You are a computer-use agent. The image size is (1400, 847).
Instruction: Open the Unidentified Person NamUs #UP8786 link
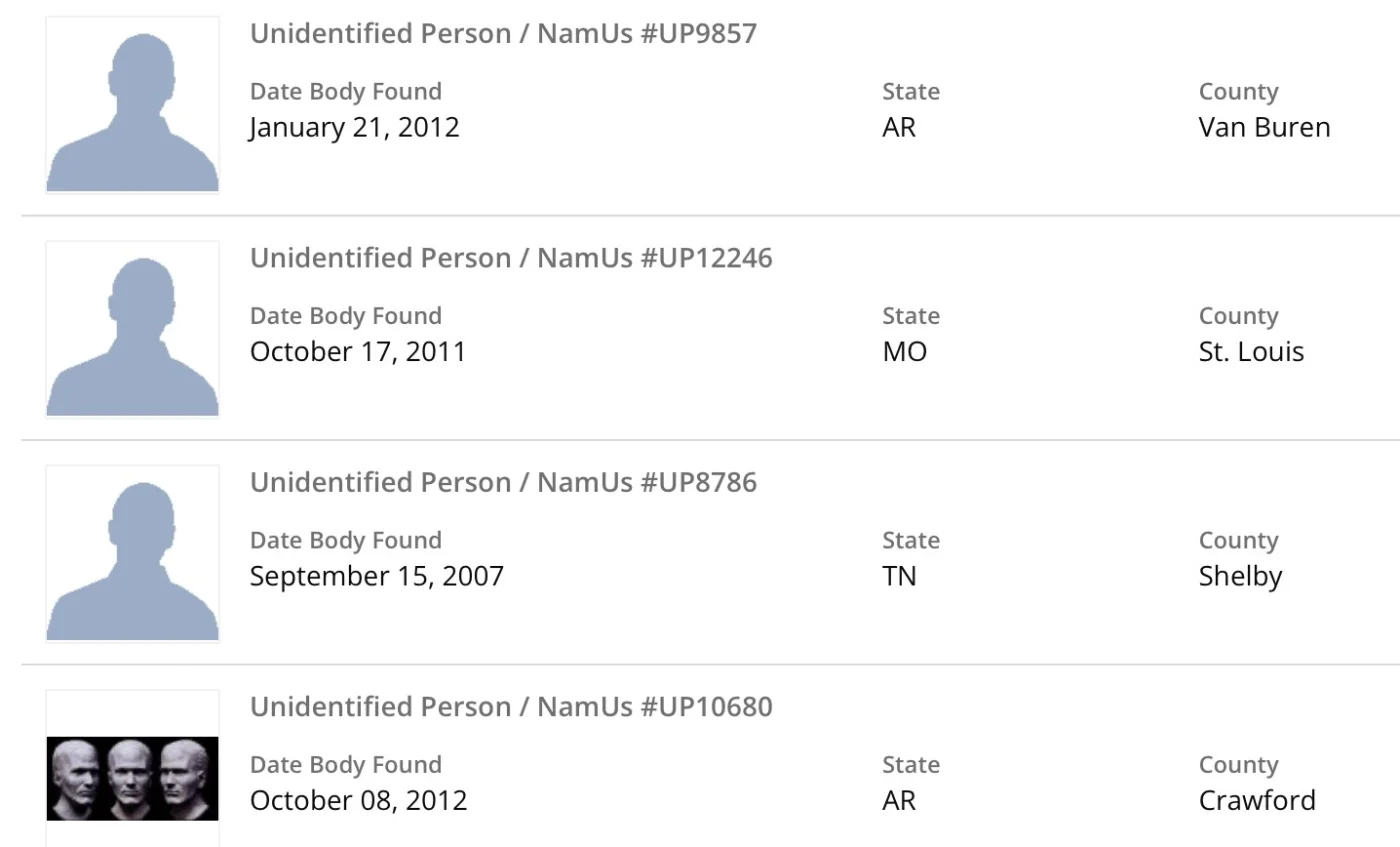[503, 482]
